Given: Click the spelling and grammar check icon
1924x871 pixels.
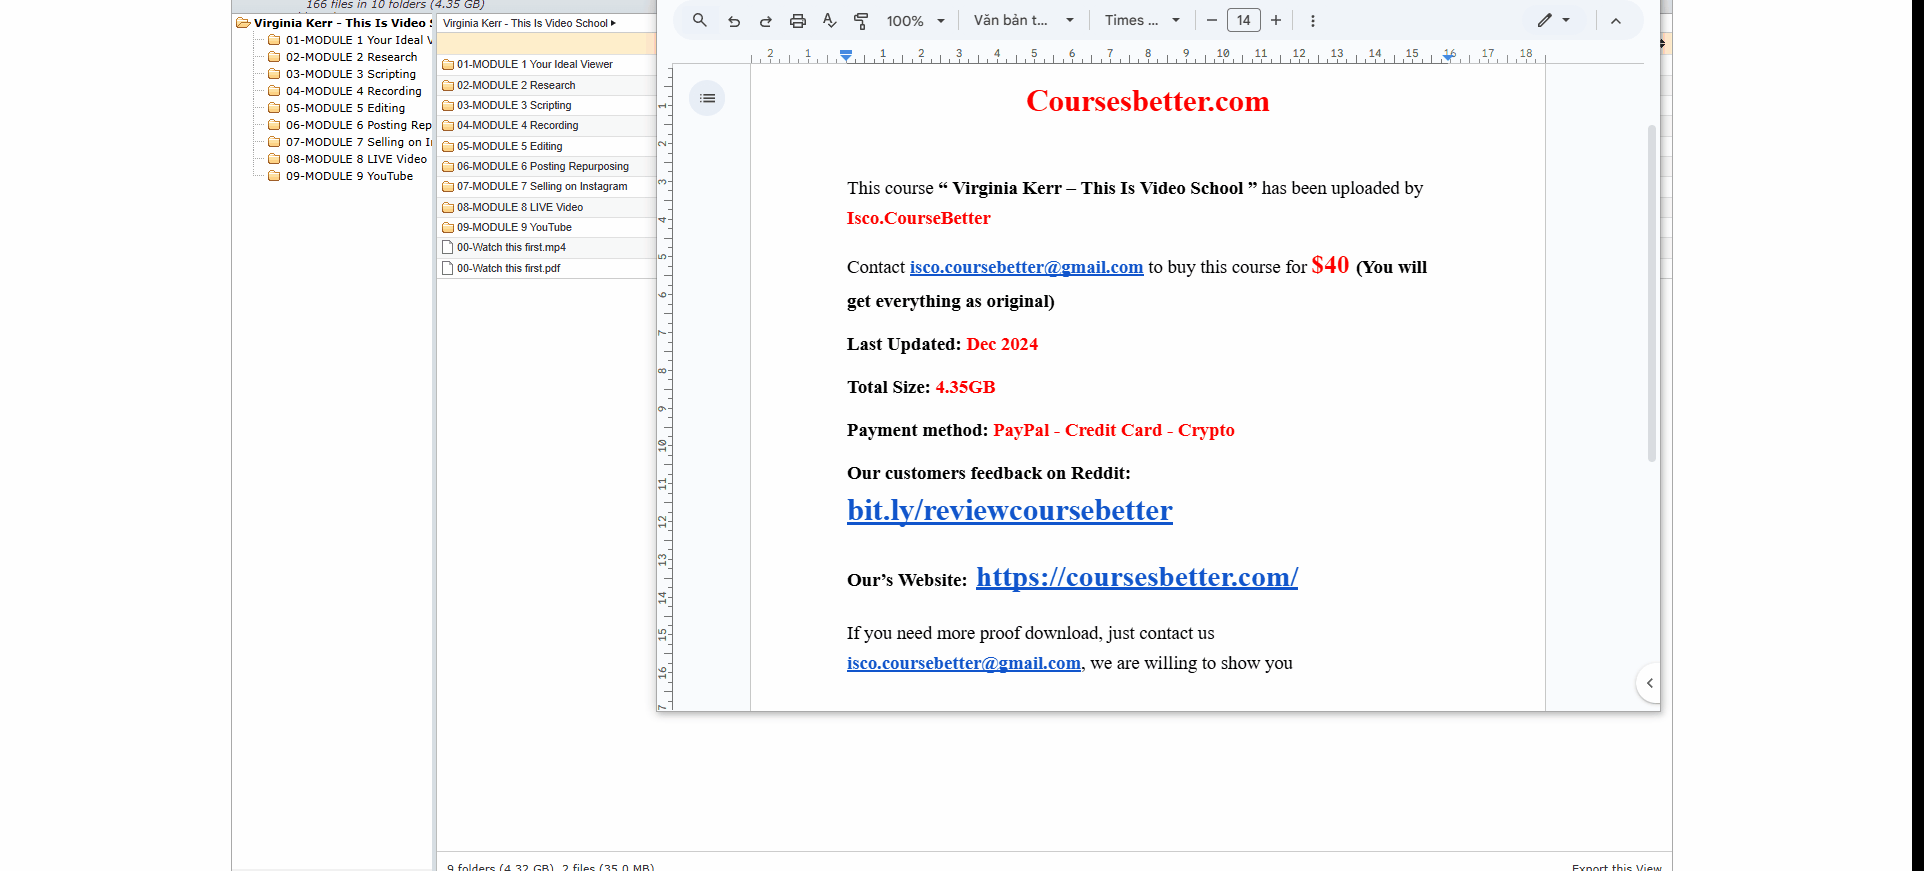Looking at the screenshot, I should coord(829,21).
